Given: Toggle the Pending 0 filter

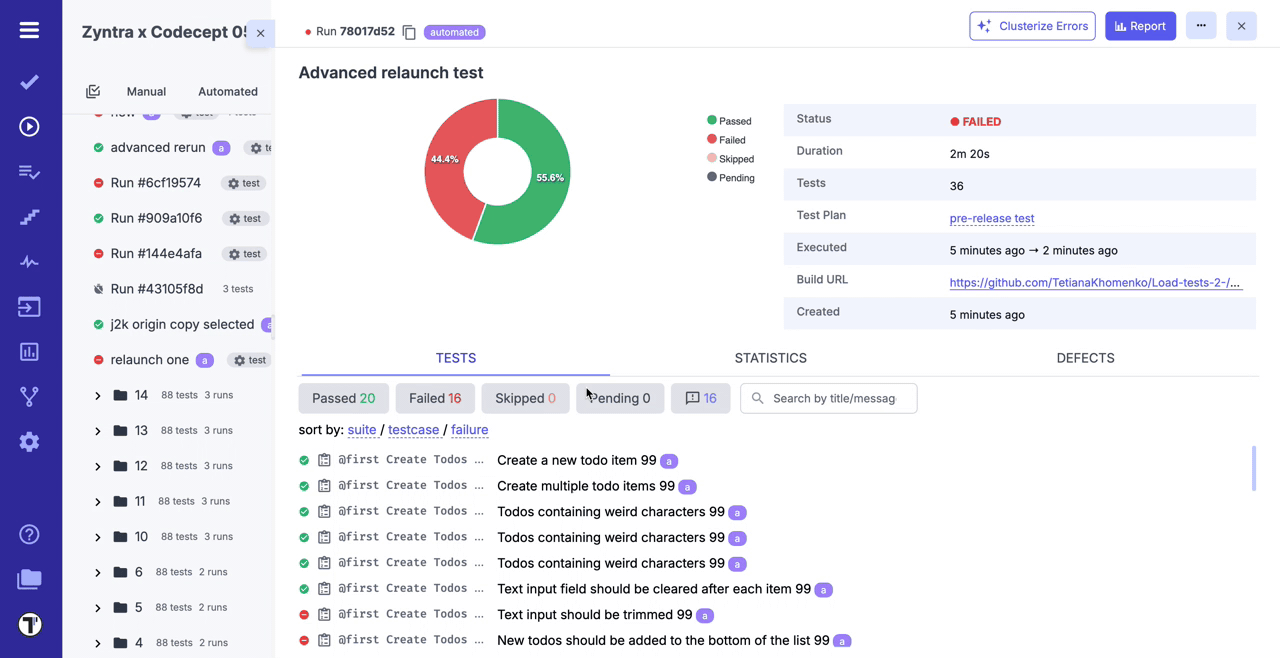Looking at the screenshot, I should point(620,398).
